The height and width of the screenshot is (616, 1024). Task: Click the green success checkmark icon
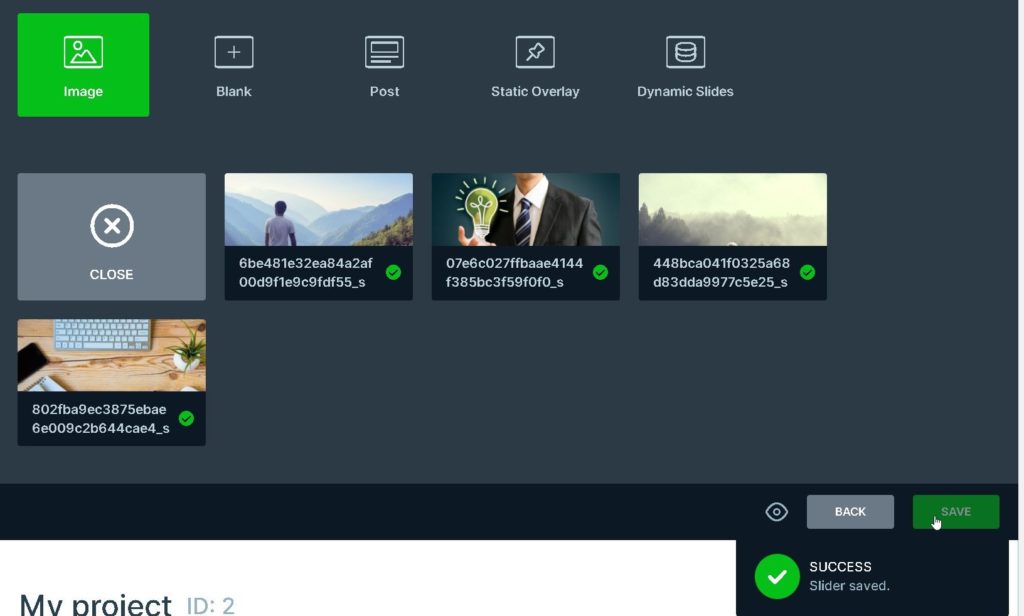pos(777,576)
